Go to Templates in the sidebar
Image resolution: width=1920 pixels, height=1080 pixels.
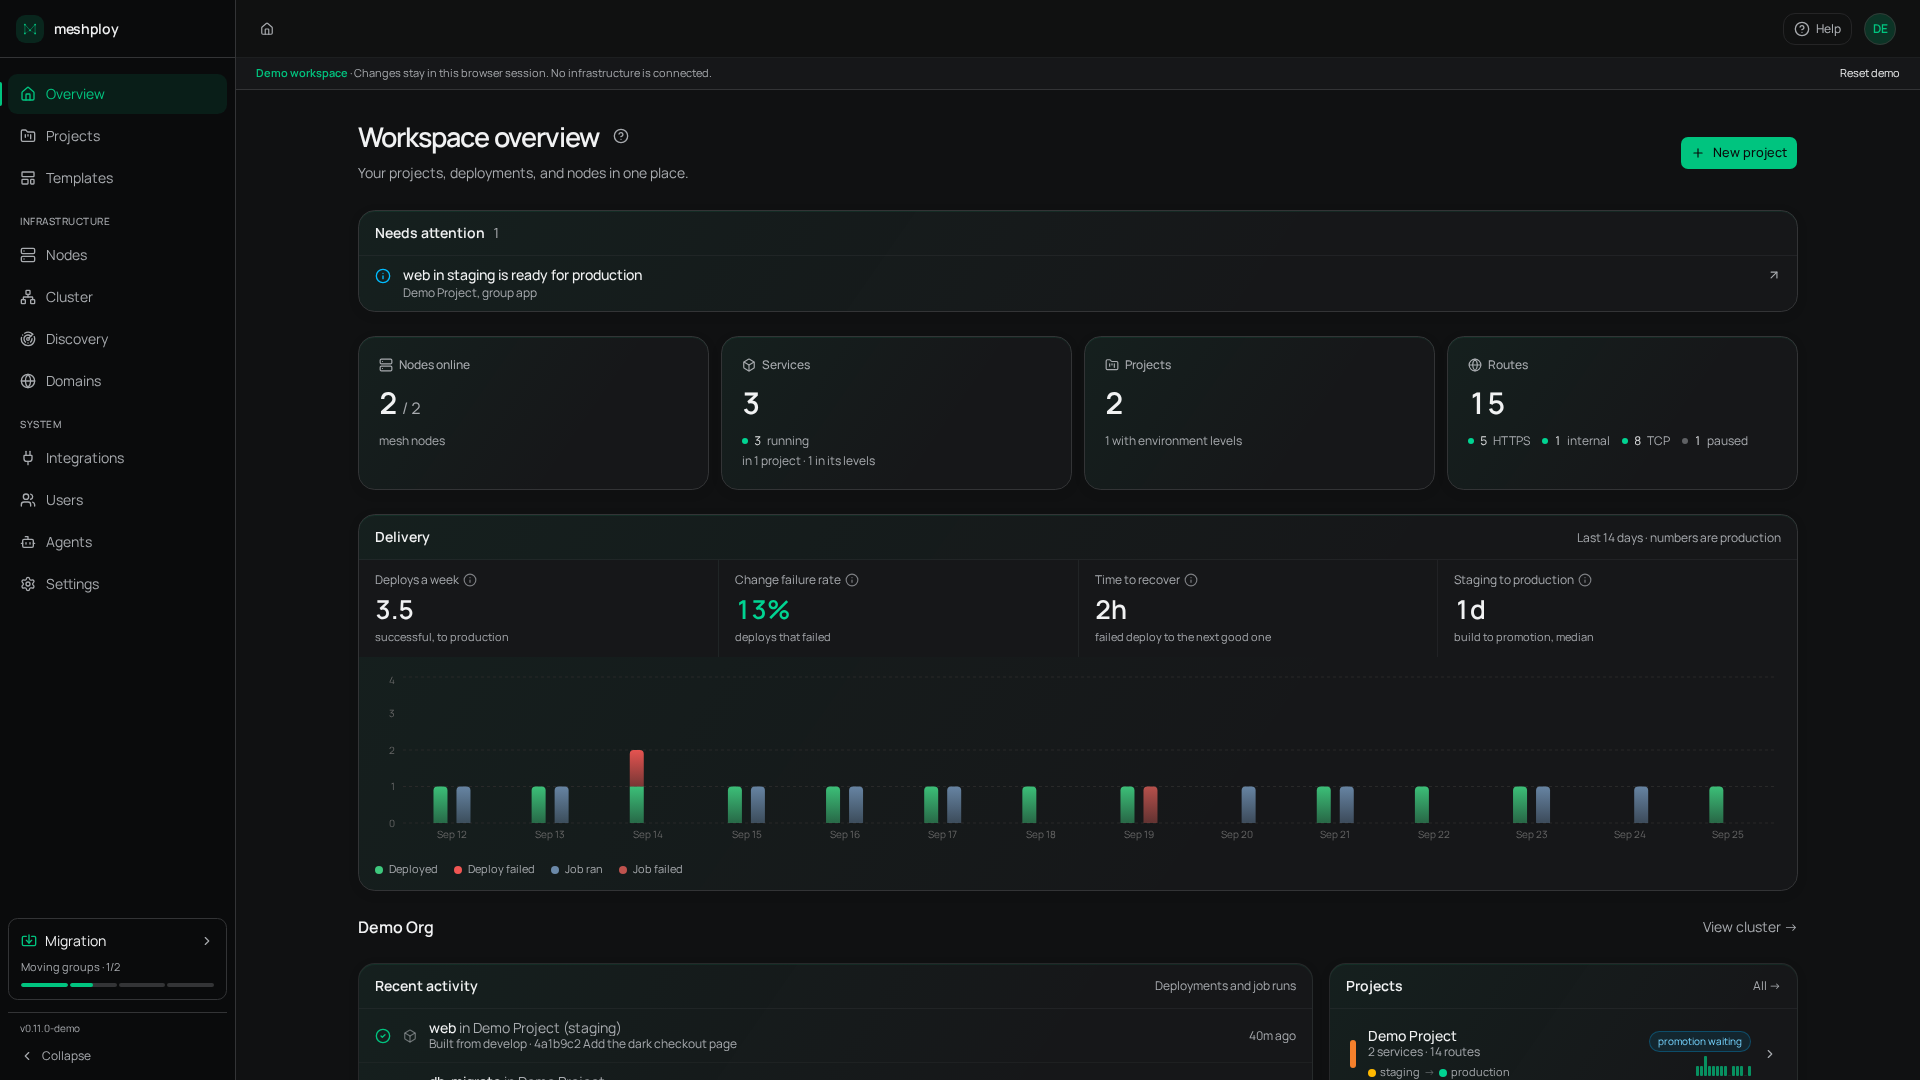pos(118,178)
